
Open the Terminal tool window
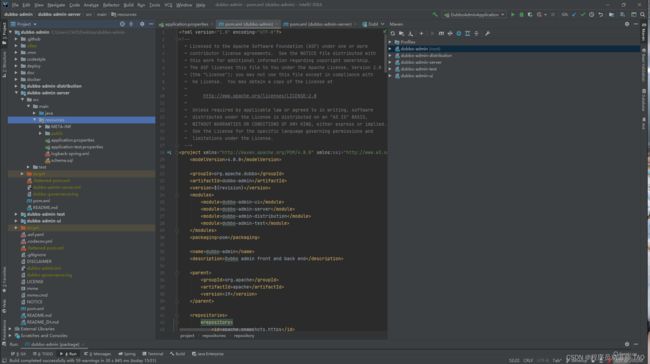[153, 354]
